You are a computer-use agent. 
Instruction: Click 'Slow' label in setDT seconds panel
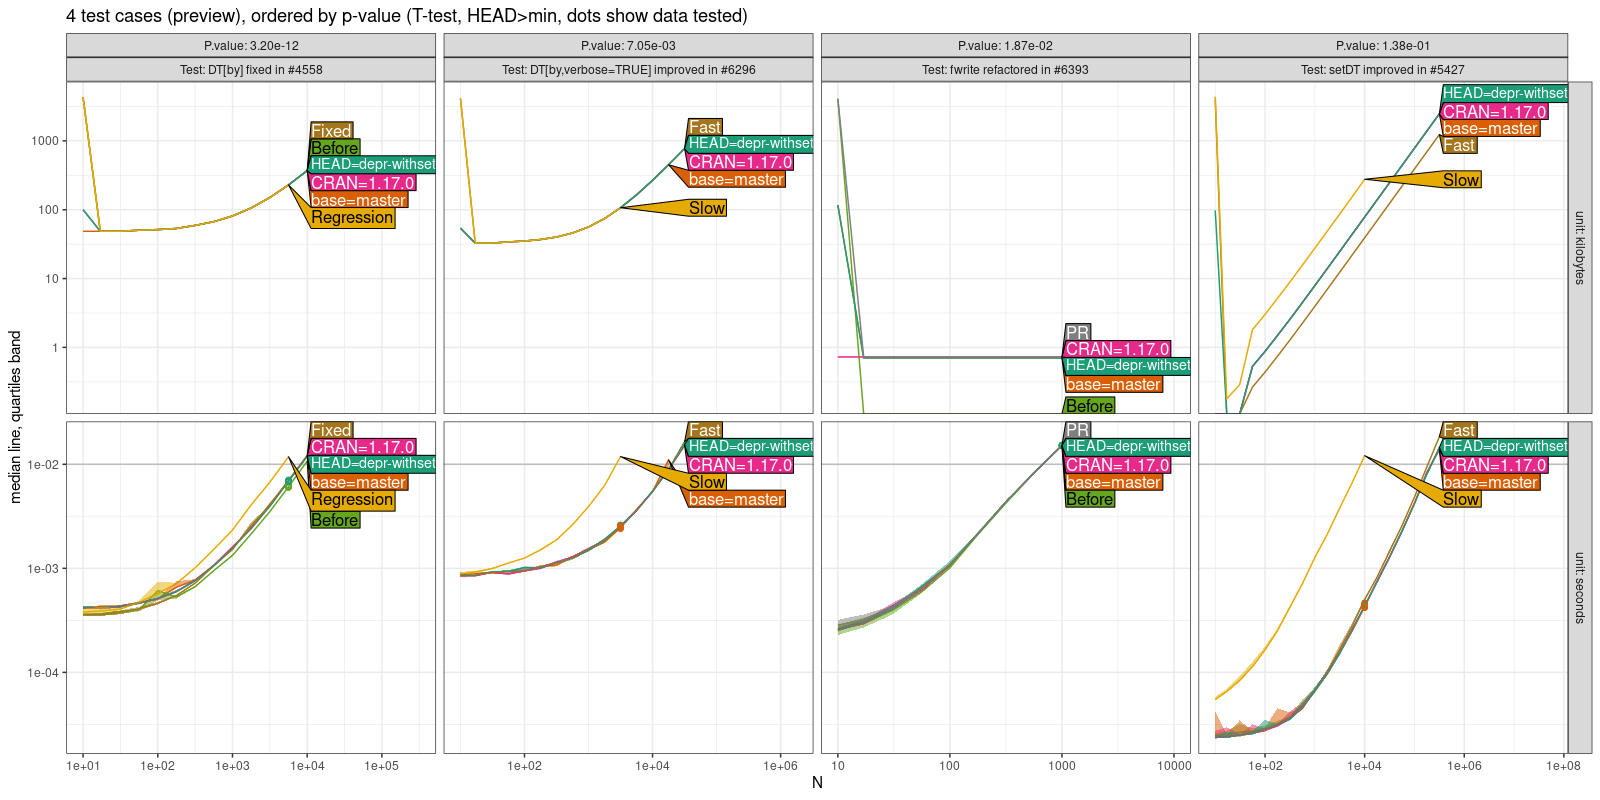click(x=1461, y=499)
